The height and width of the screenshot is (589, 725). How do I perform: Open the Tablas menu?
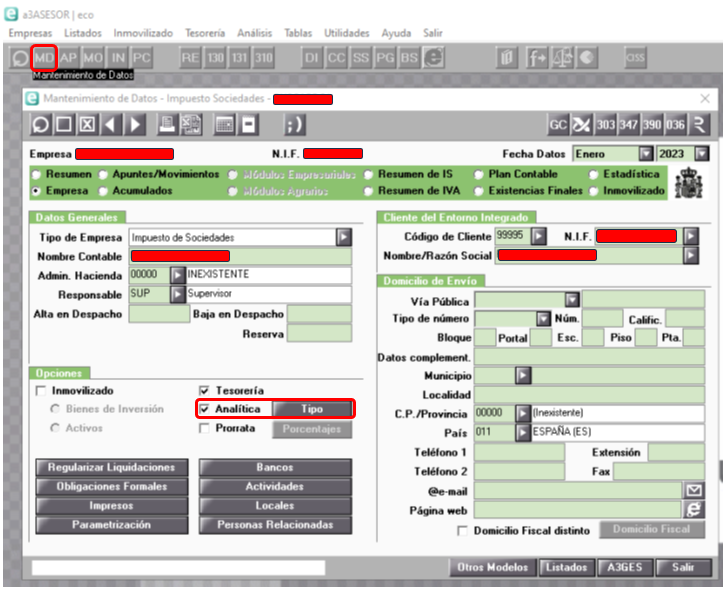click(x=298, y=33)
